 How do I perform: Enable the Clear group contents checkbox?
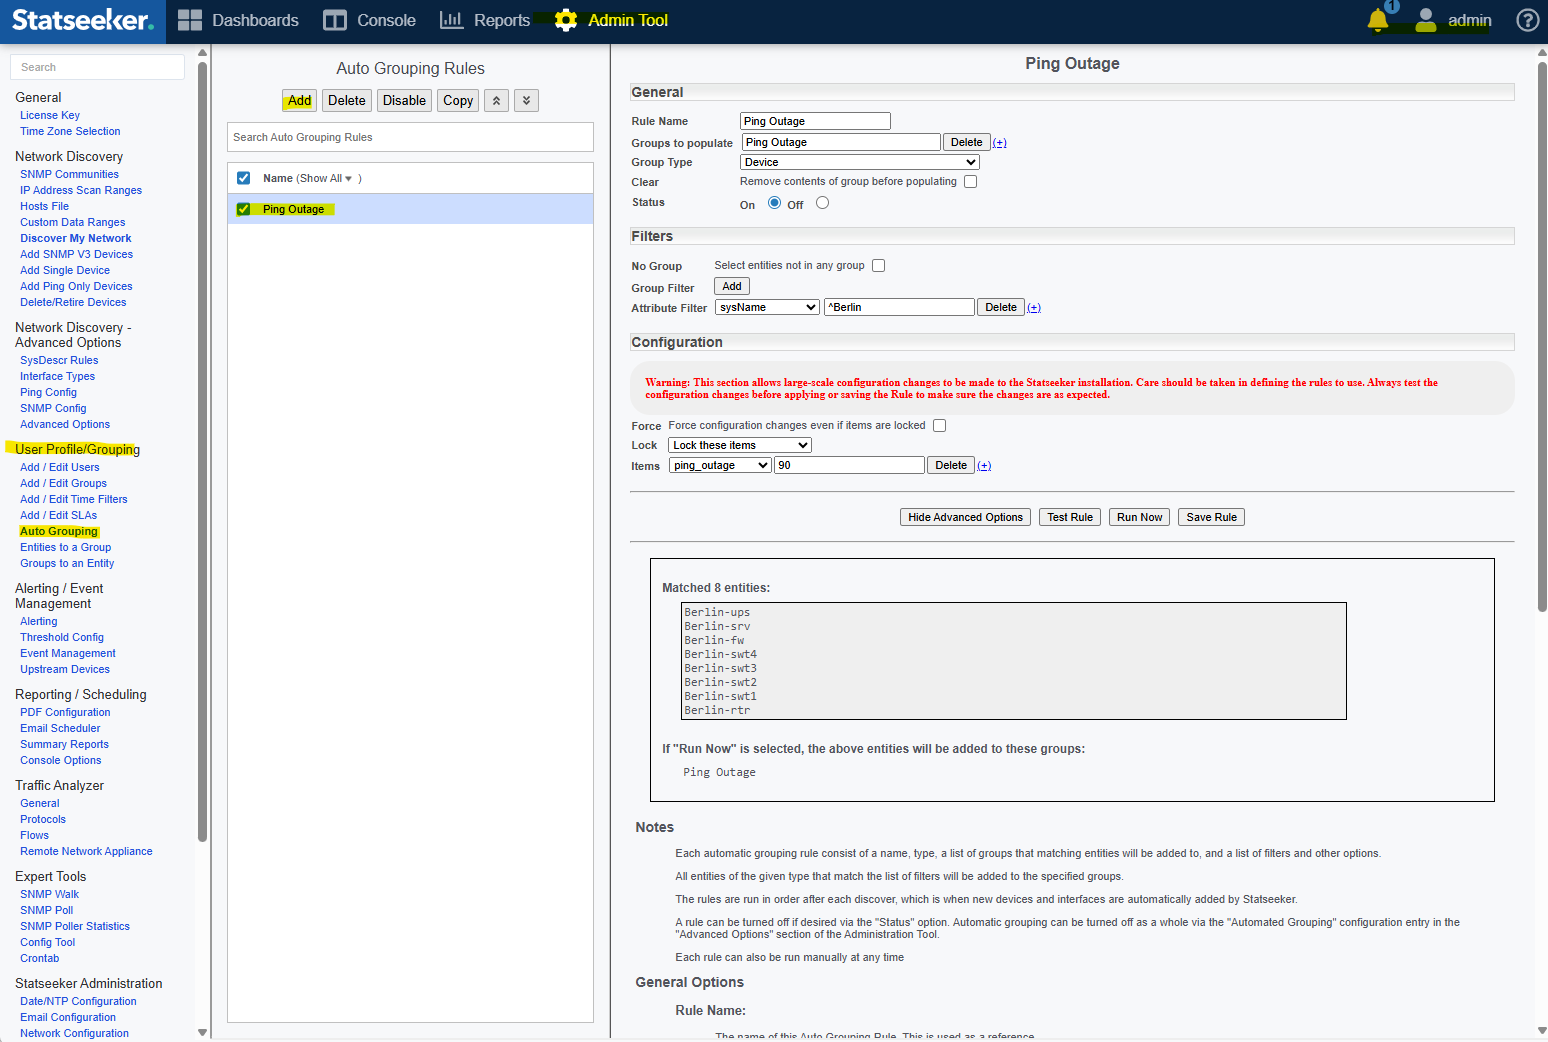pos(970,182)
